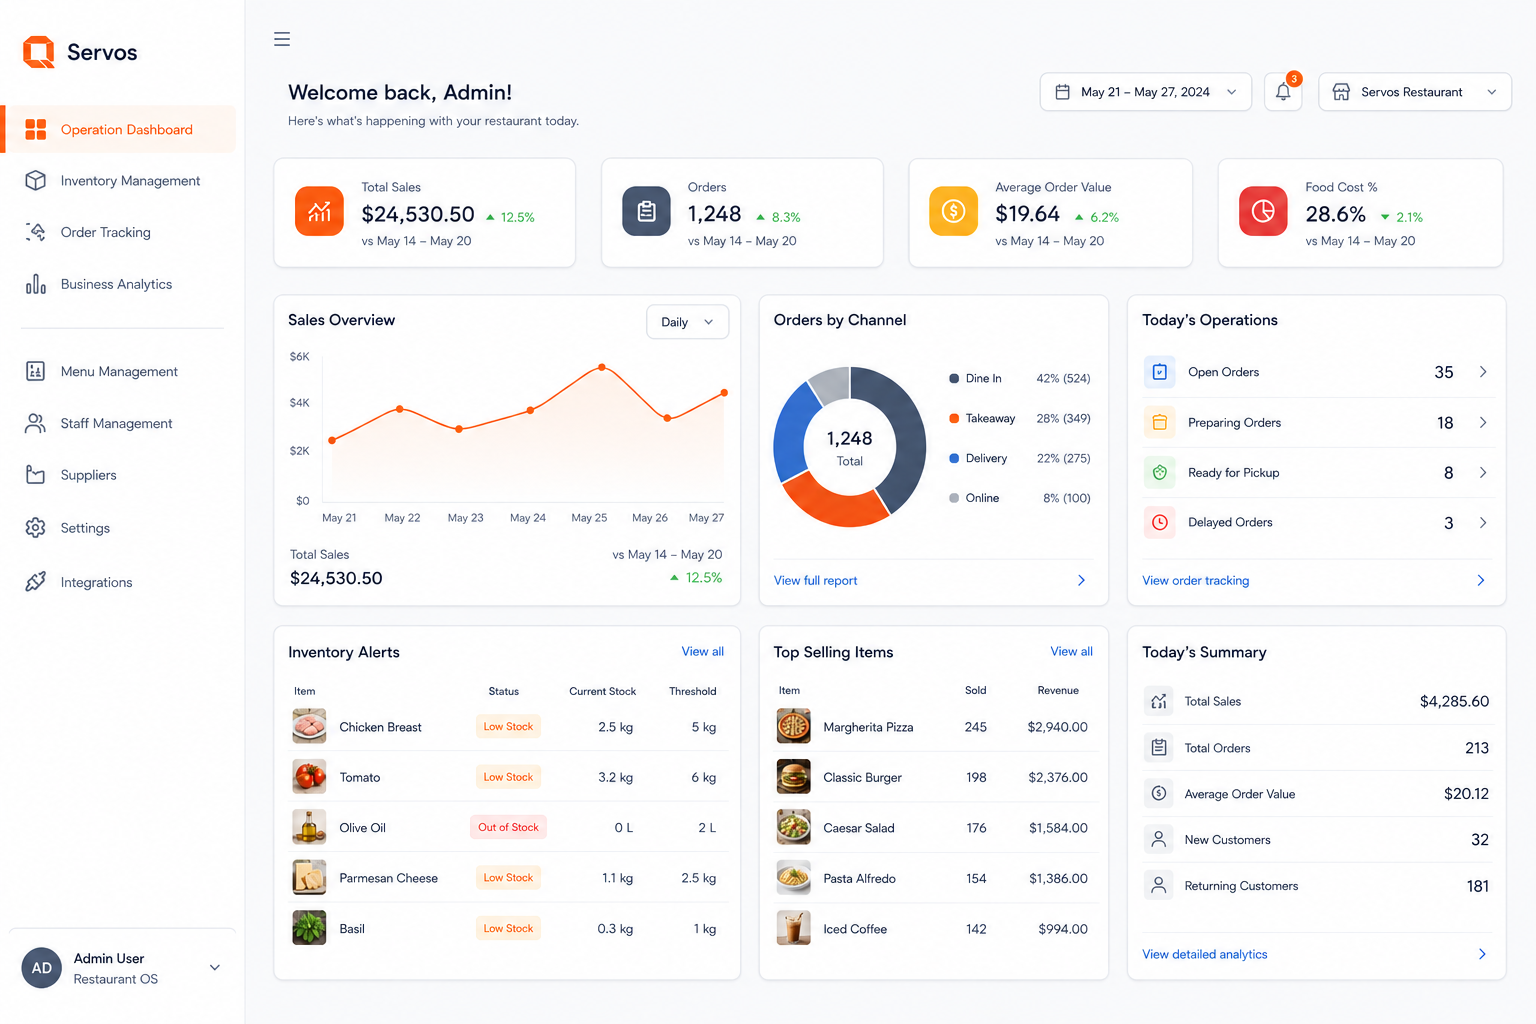Click the Today's Summary Total Sales icon
The width and height of the screenshot is (1536, 1024).
tap(1159, 702)
